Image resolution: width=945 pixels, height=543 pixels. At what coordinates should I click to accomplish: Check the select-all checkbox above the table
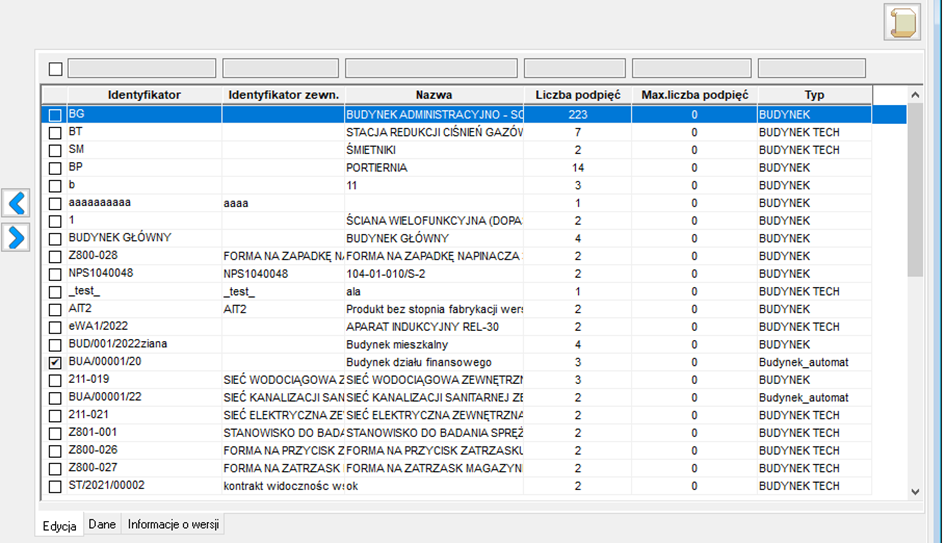(x=55, y=69)
